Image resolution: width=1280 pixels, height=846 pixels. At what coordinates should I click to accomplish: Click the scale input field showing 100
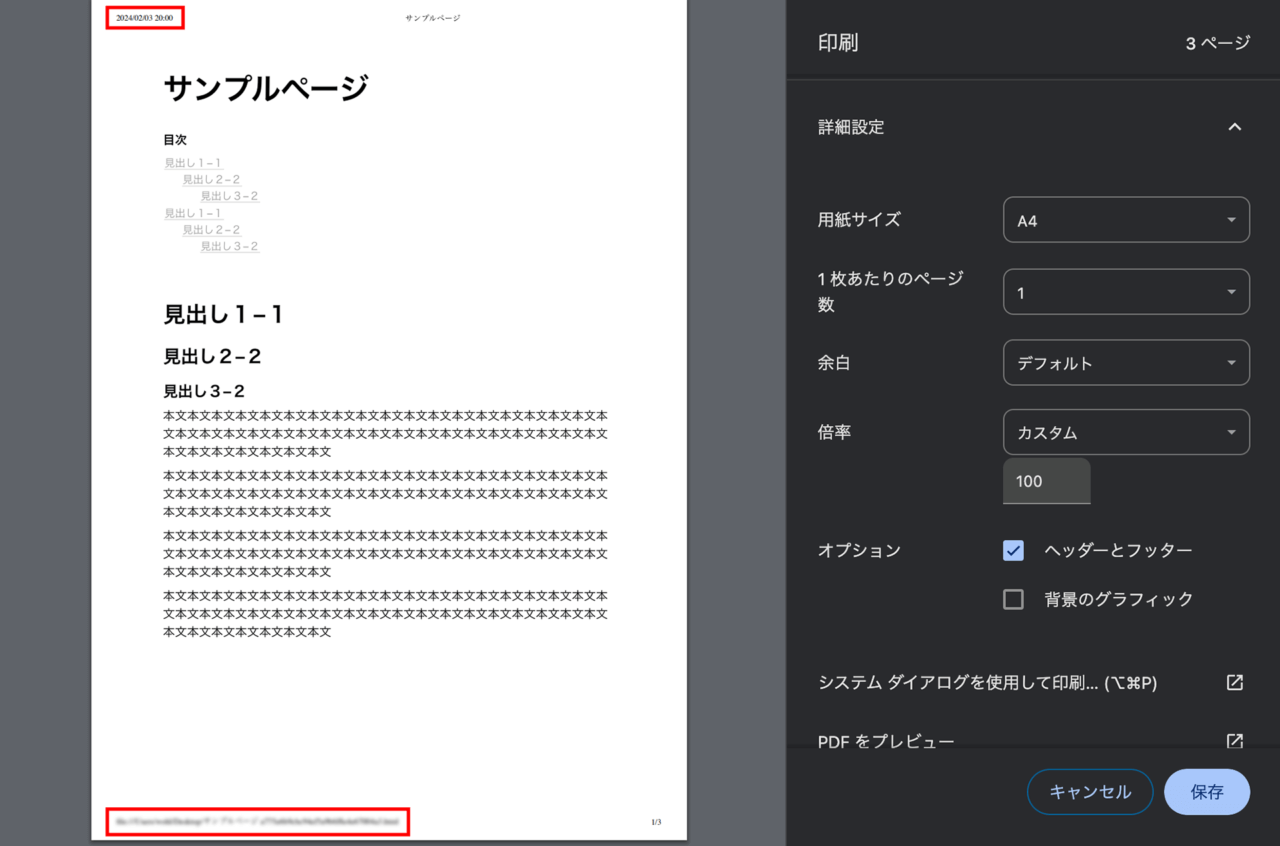coord(1046,481)
